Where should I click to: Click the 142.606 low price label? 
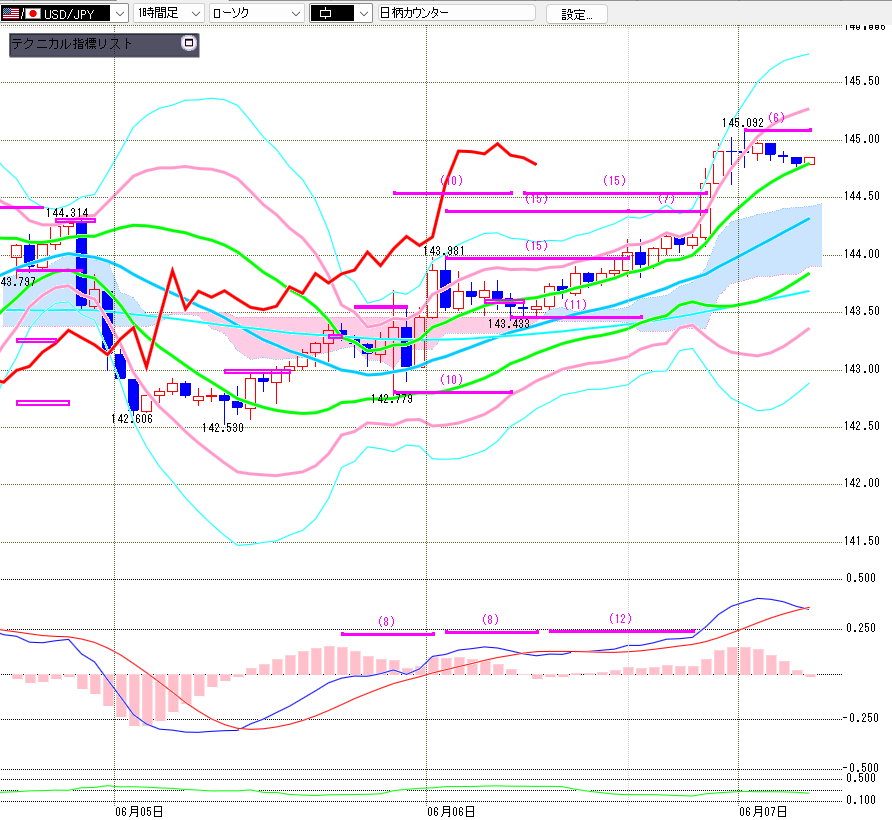tap(132, 419)
